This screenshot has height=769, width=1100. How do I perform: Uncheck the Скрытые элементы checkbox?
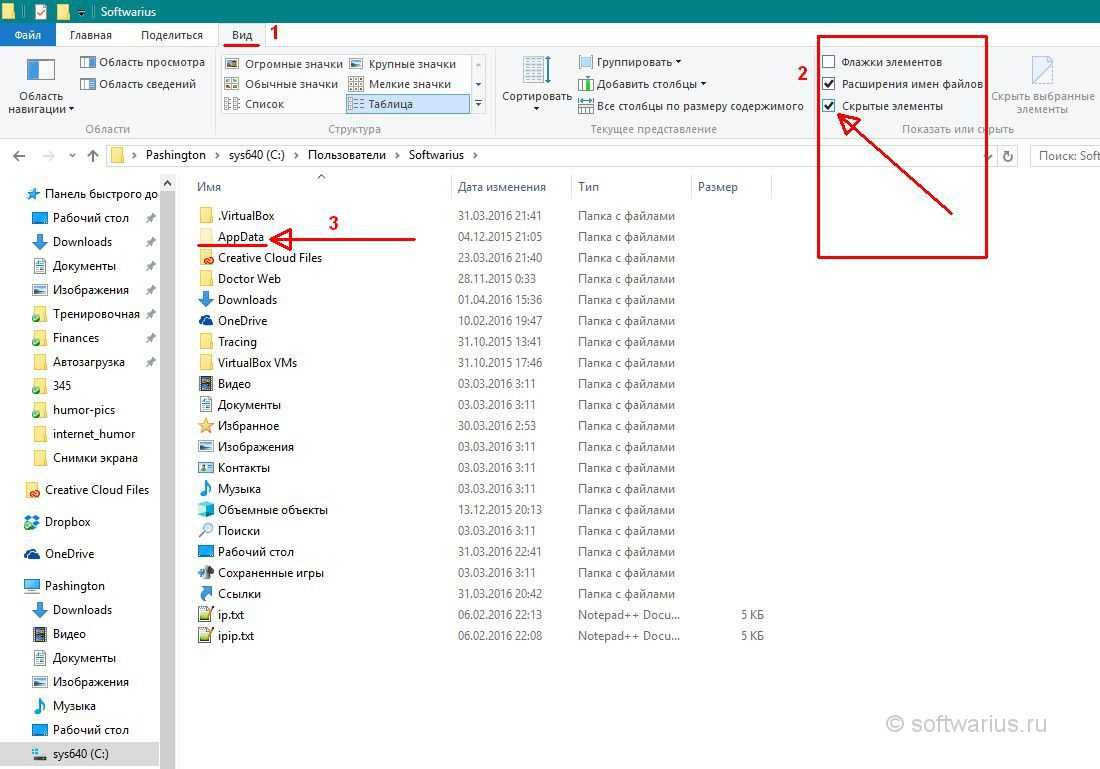click(x=828, y=106)
